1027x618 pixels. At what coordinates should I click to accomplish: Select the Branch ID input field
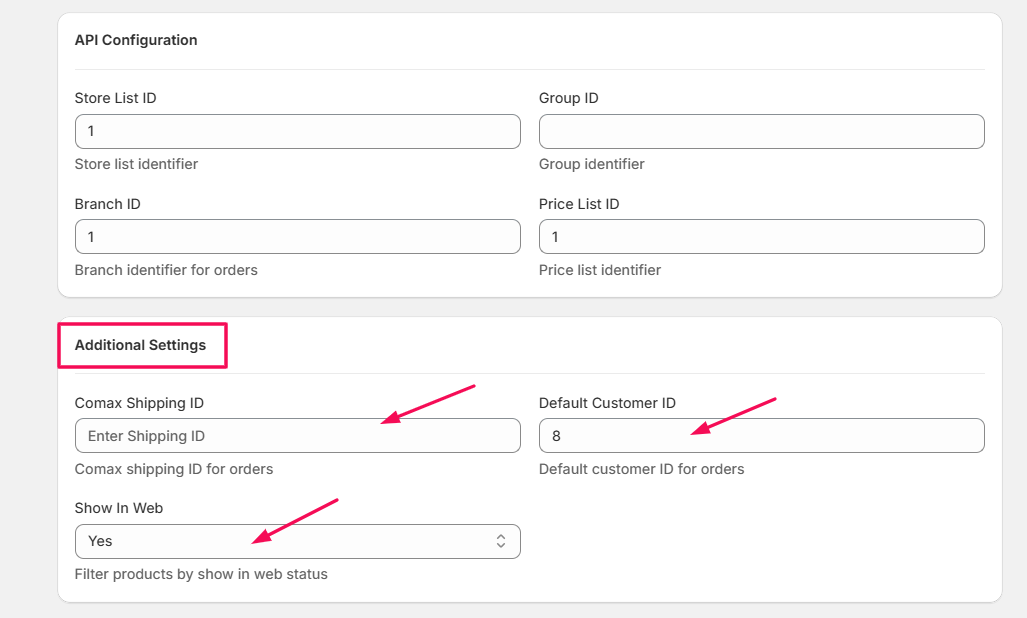297,237
